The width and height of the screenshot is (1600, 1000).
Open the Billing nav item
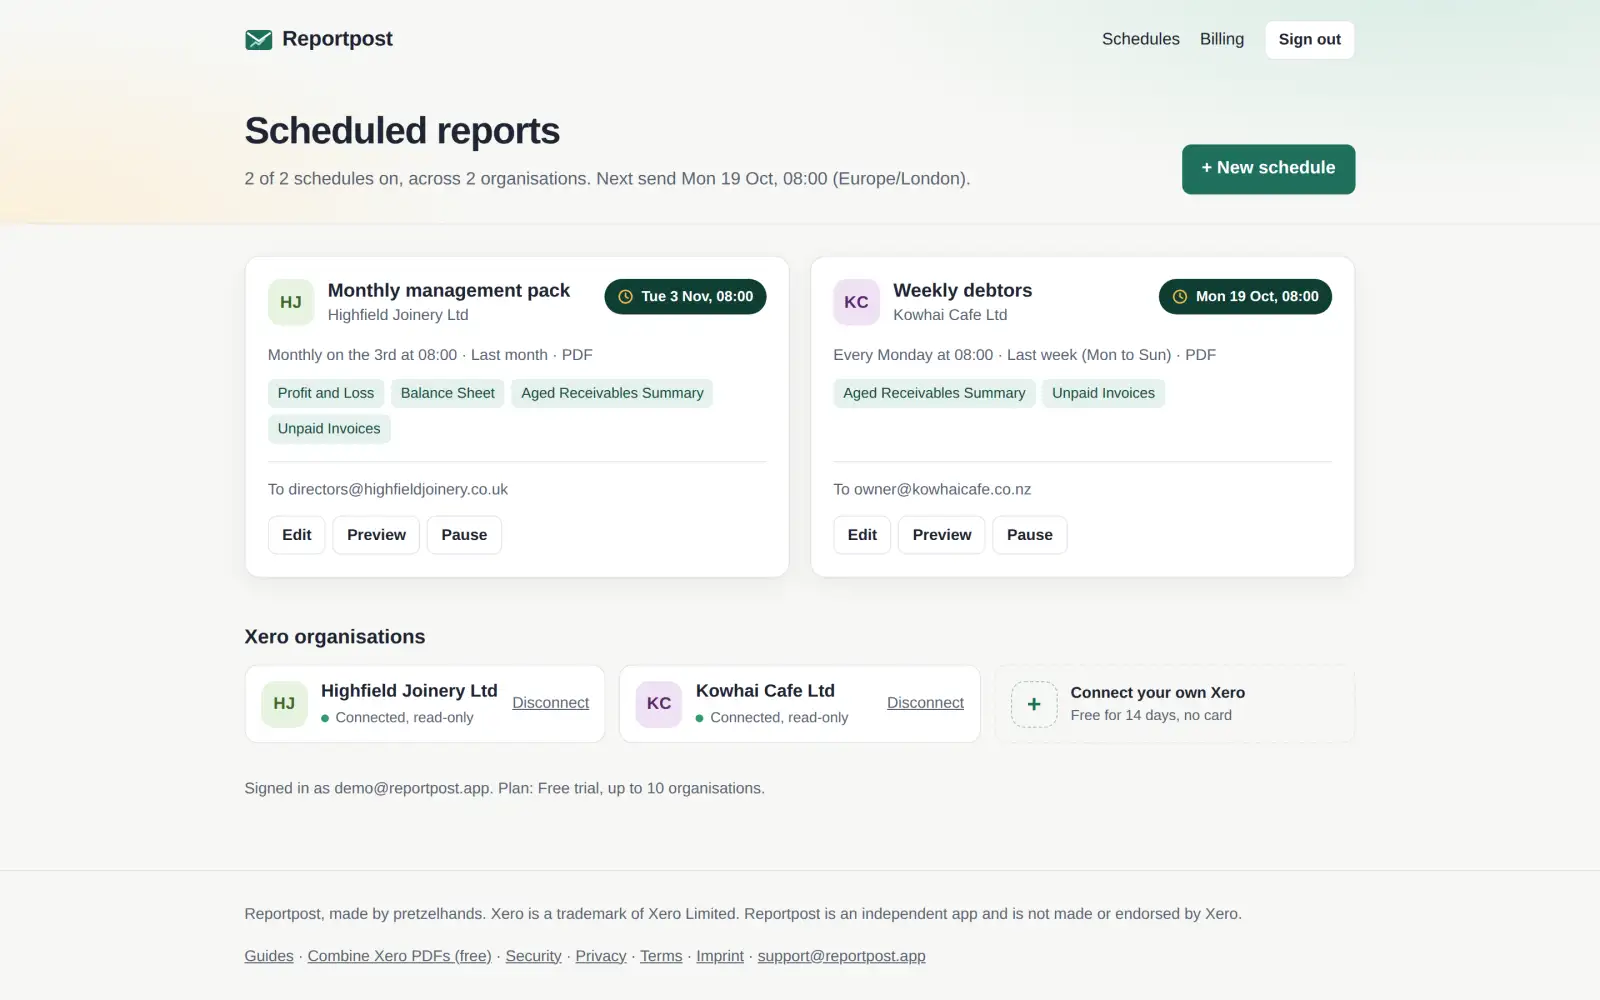1222,39
